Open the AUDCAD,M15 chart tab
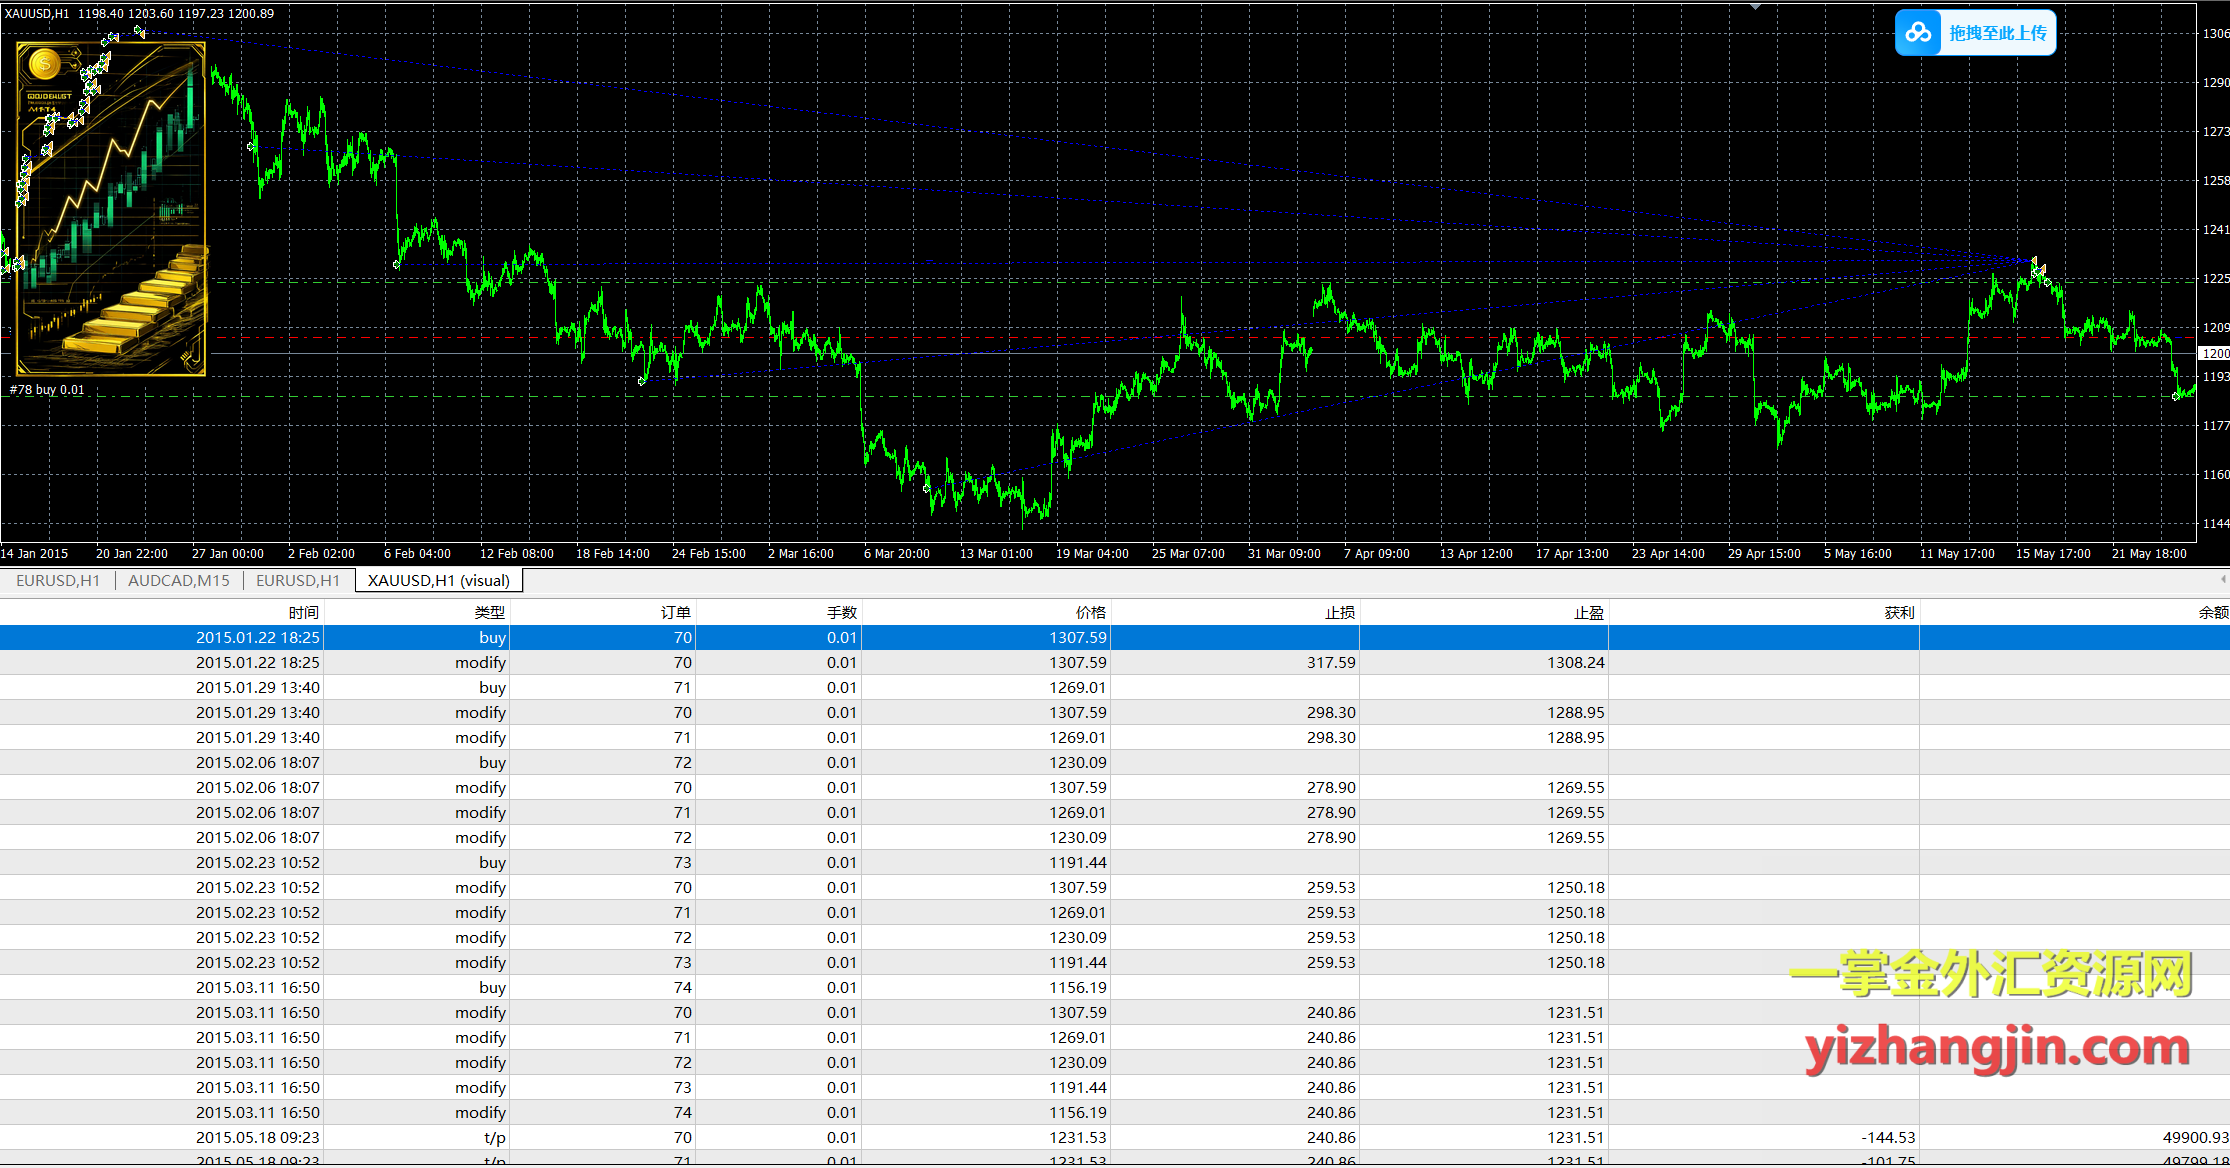Viewport: 2230px width, 1168px height. [x=179, y=580]
